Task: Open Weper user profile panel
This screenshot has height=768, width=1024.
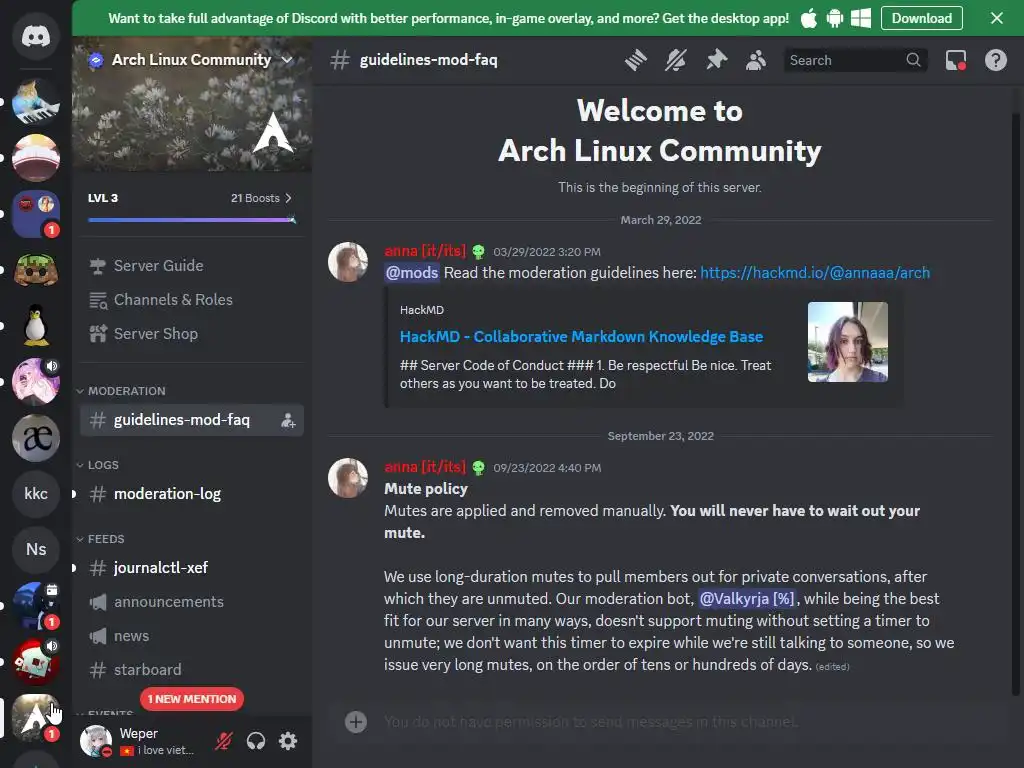Action: (x=138, y=741)
